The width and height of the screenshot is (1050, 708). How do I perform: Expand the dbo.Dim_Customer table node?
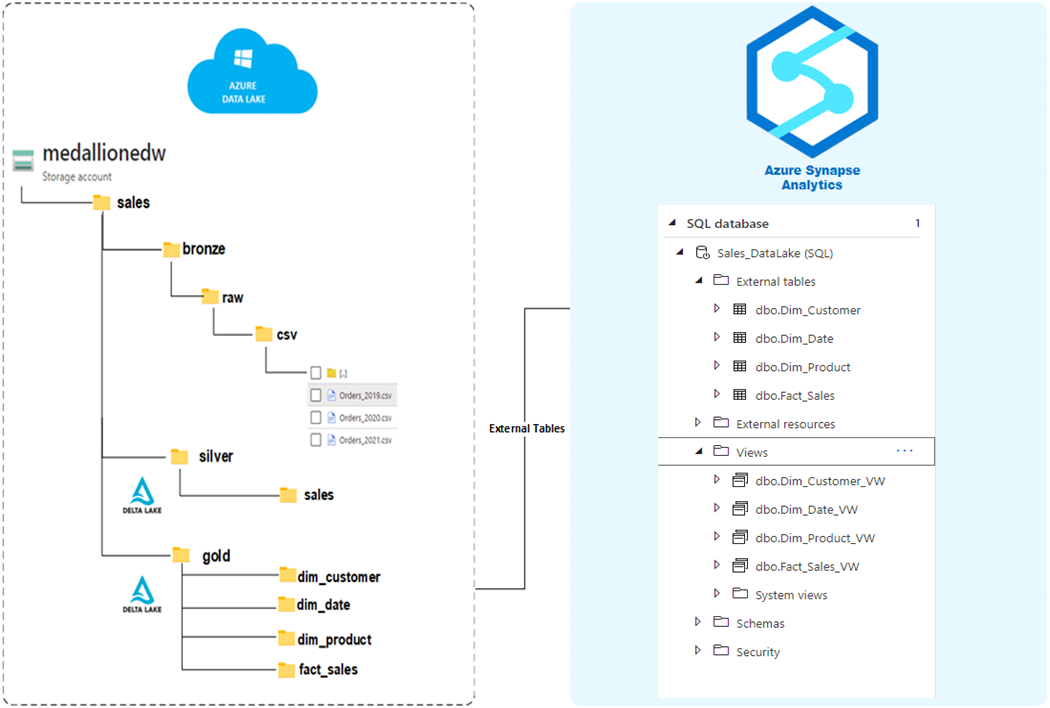[716, 309]
